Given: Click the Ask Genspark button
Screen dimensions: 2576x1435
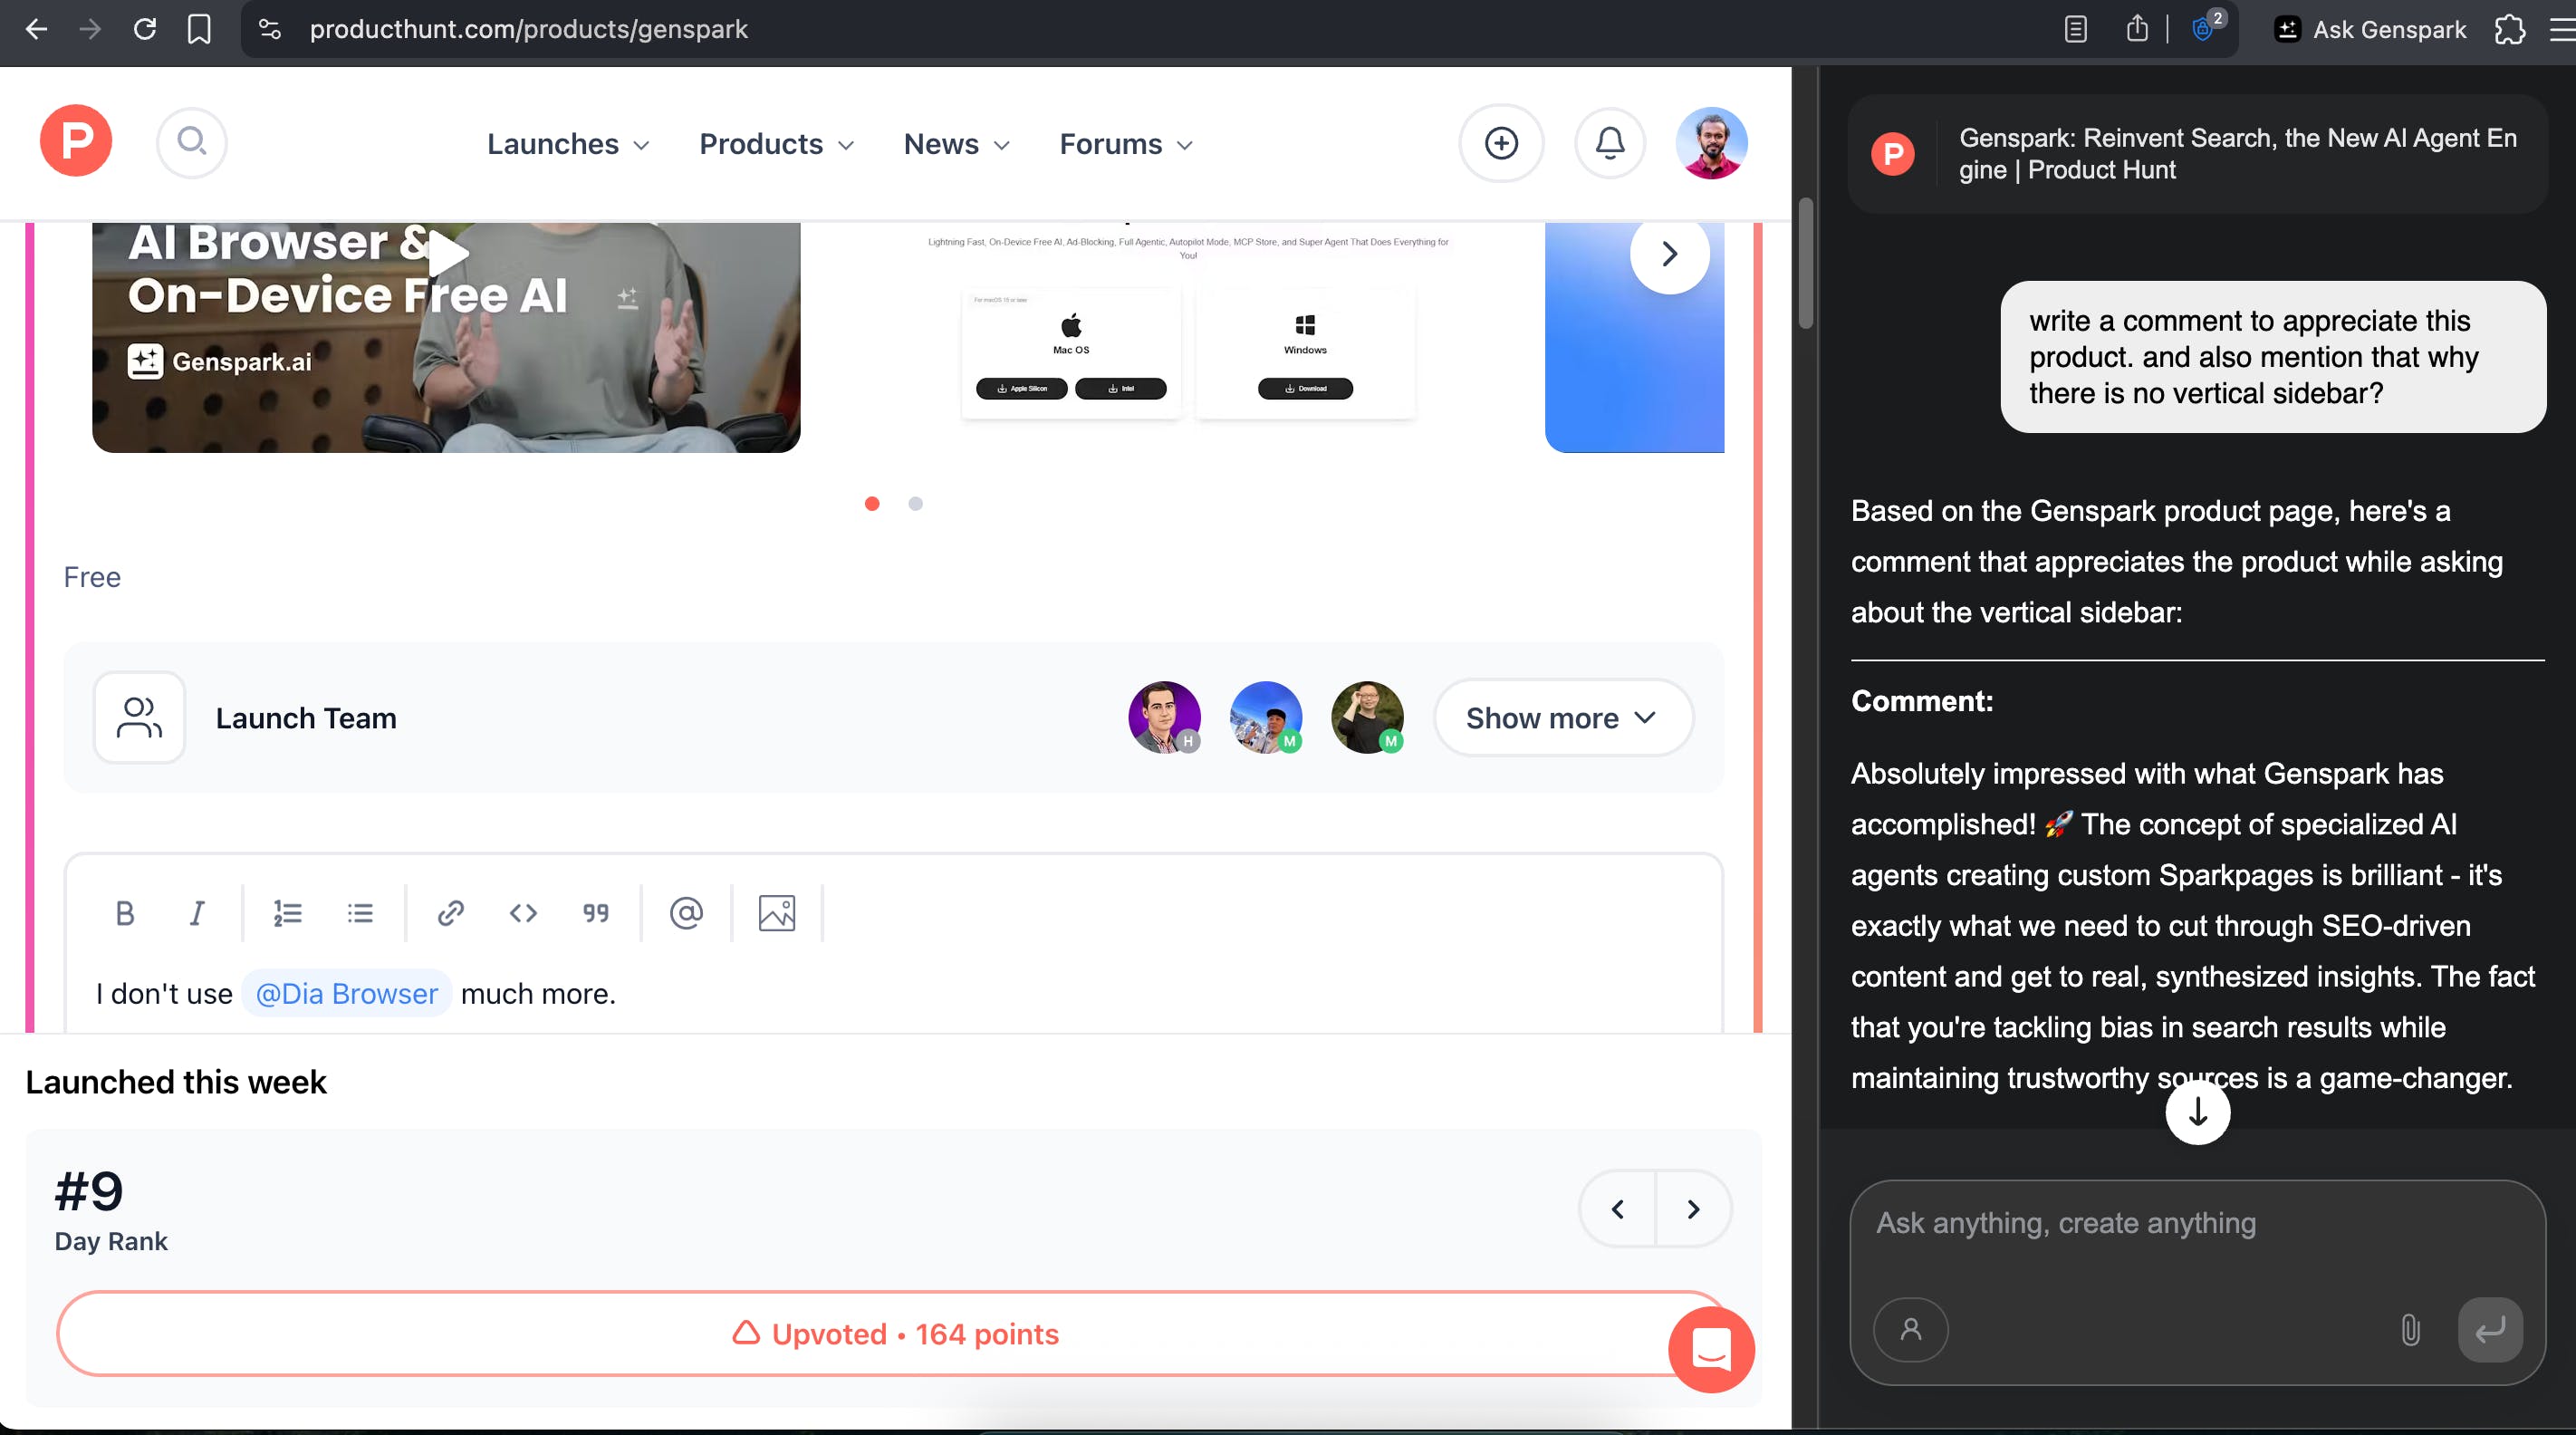Looking at the screenshot, I should (x=2370, y=29).
